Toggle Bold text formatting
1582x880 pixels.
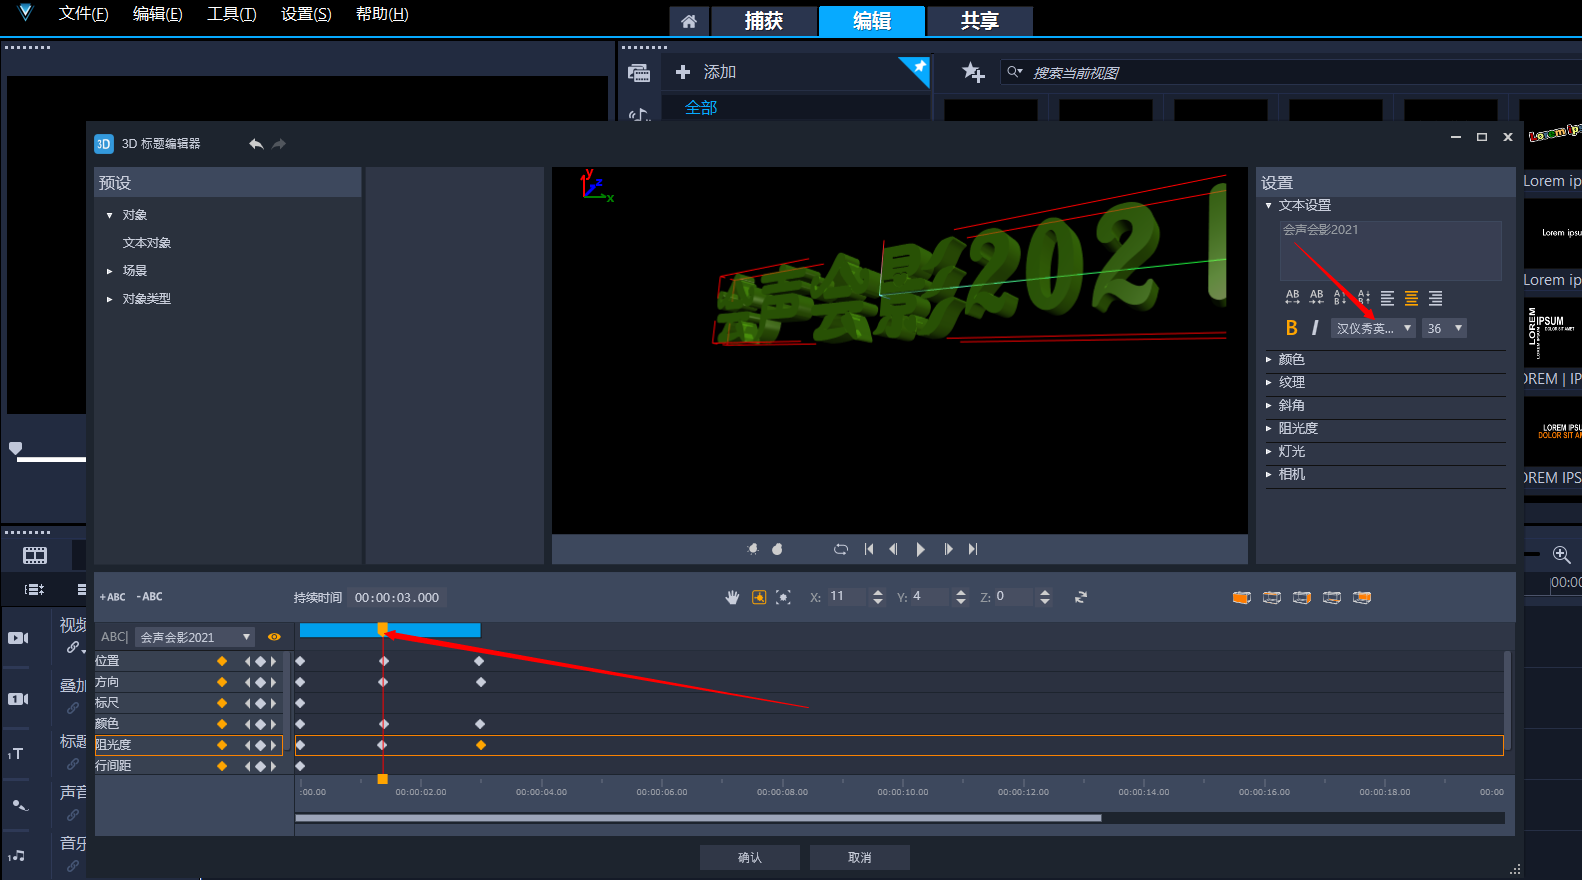(x=1292, y=328)
